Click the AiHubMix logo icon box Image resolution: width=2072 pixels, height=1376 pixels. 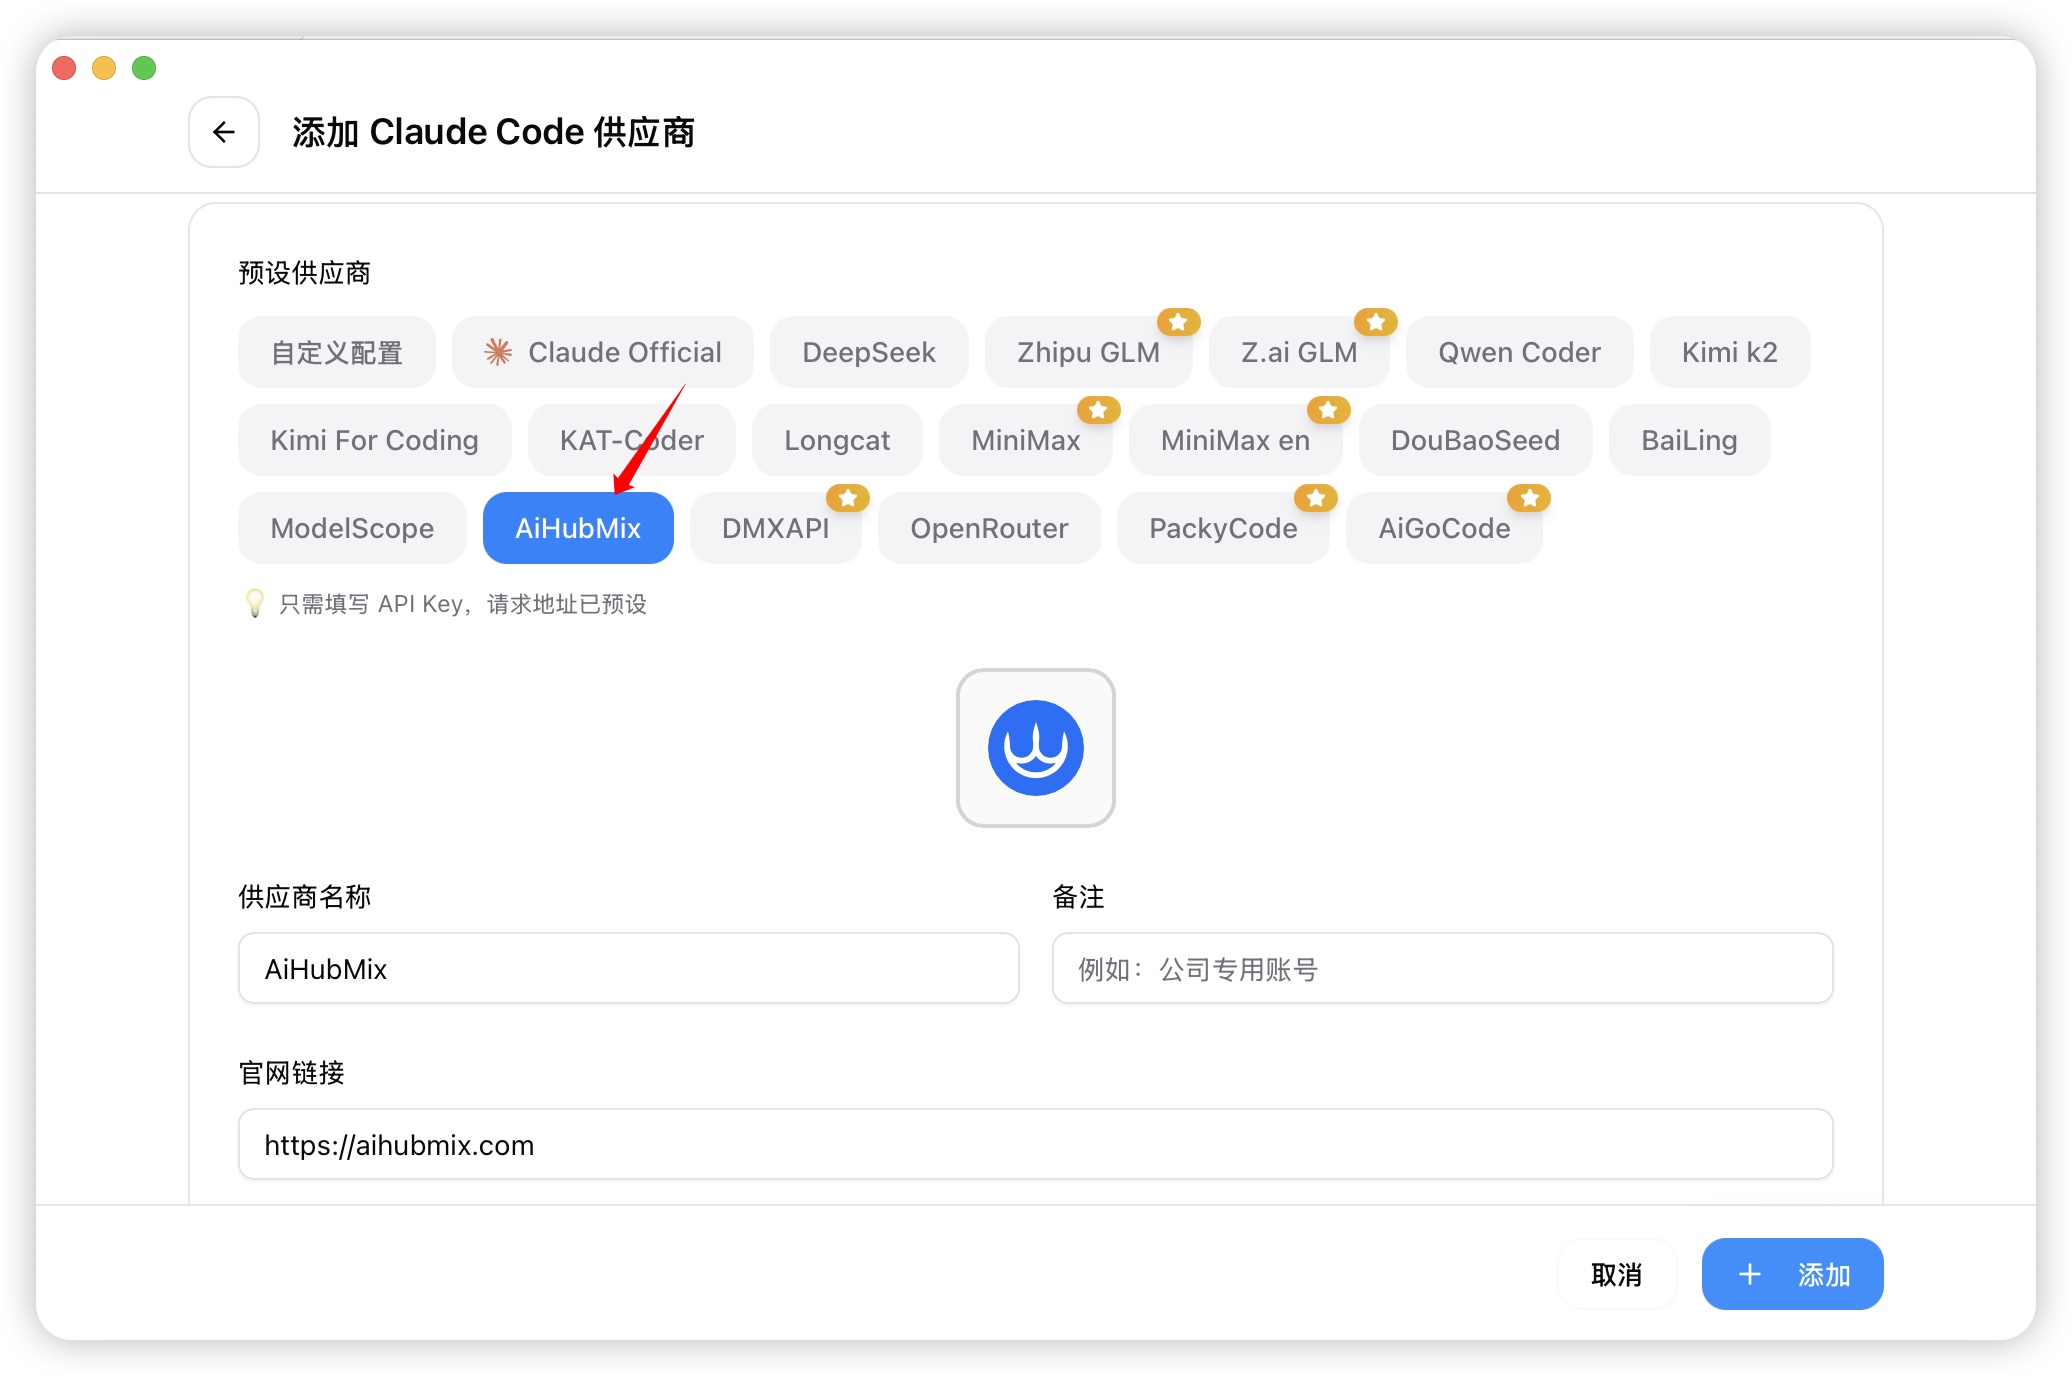pos(1035,748)
